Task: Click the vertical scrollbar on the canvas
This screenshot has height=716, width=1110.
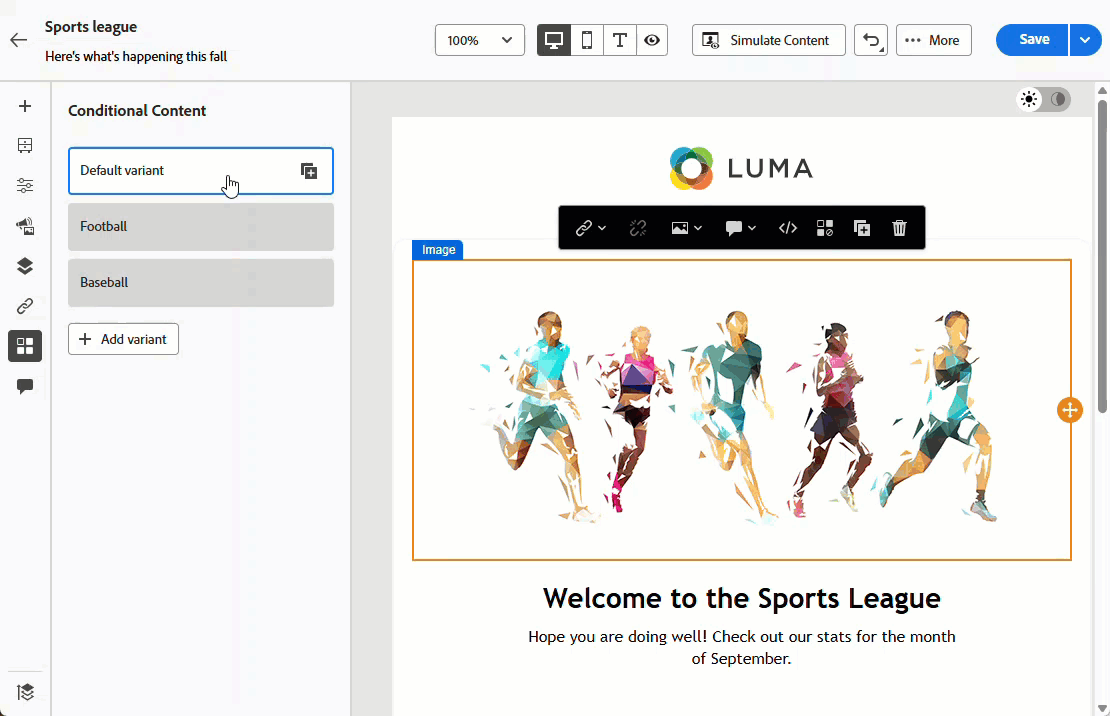Action: 1102,256
